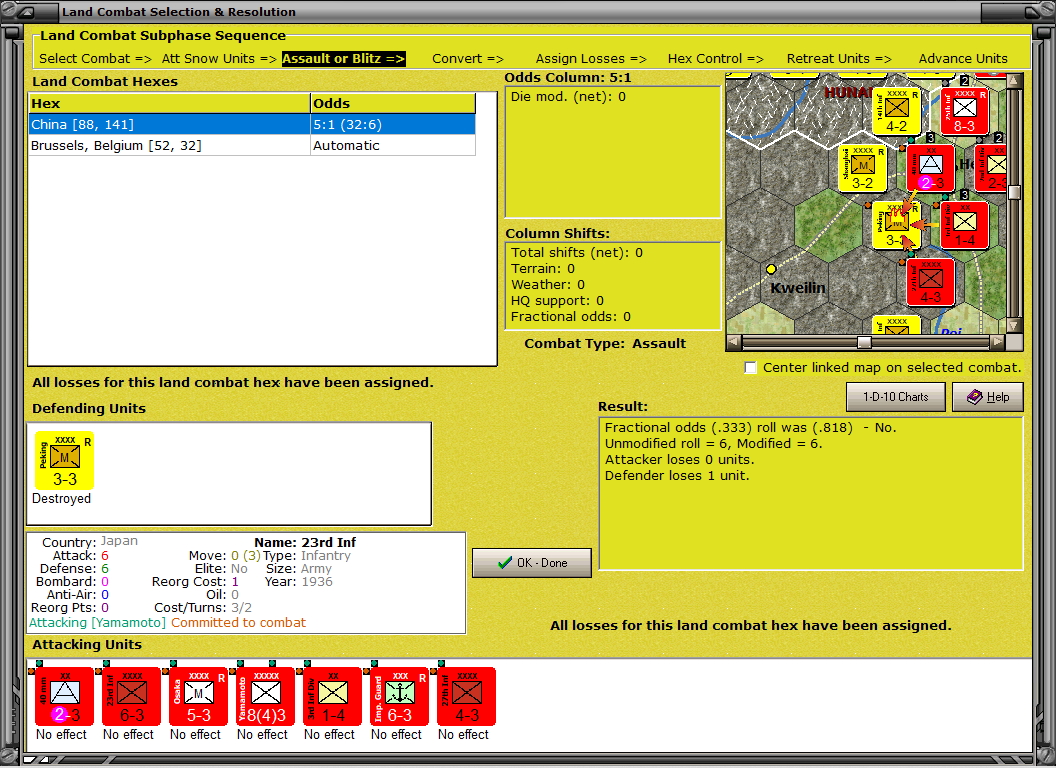This screenshot has width=1056, height=768.
Task: Click the map scroll right arrow
Action: point(997,342)
